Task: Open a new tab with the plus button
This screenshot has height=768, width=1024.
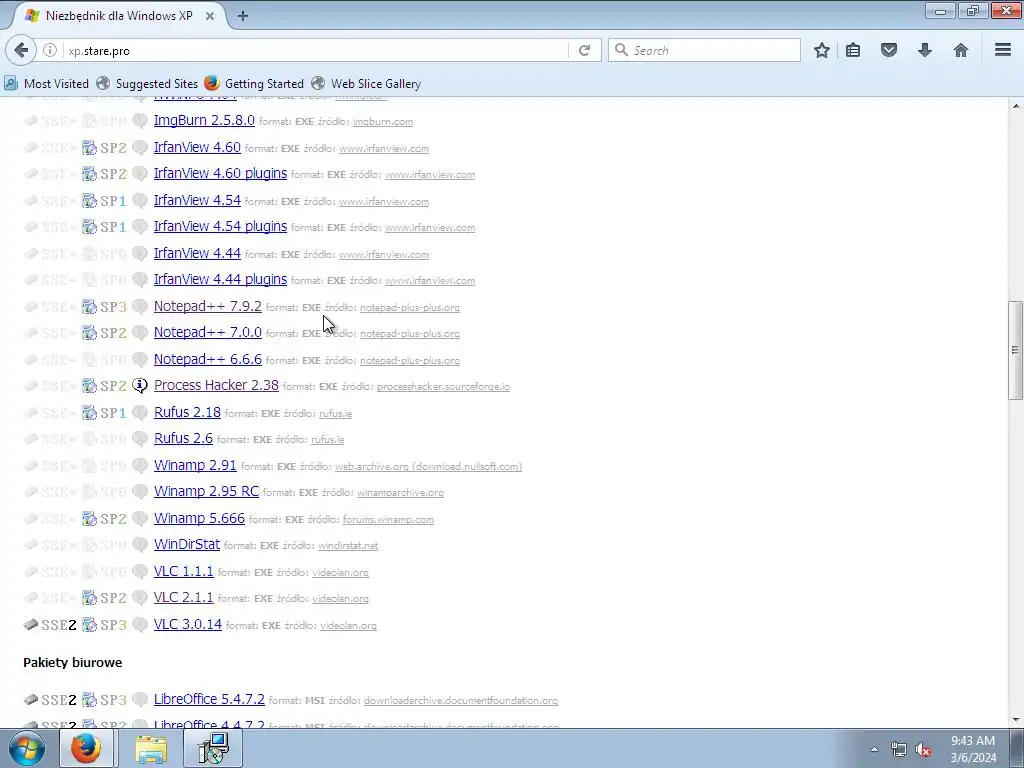Action: click(243, 16)
